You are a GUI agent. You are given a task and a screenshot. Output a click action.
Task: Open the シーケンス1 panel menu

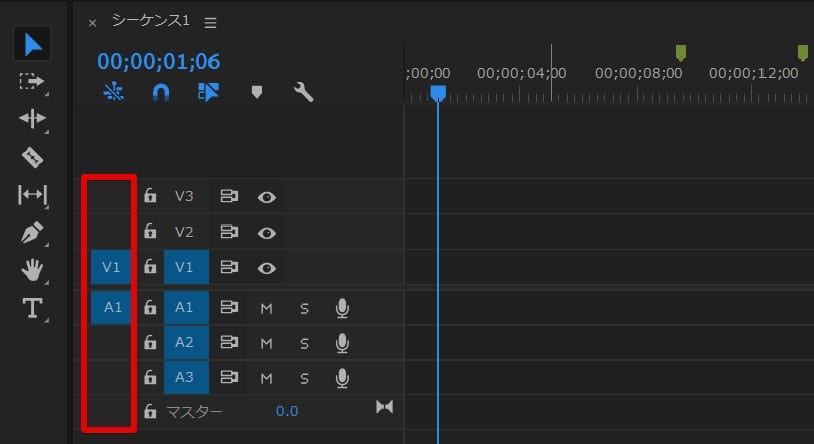[x=210, y=23]
